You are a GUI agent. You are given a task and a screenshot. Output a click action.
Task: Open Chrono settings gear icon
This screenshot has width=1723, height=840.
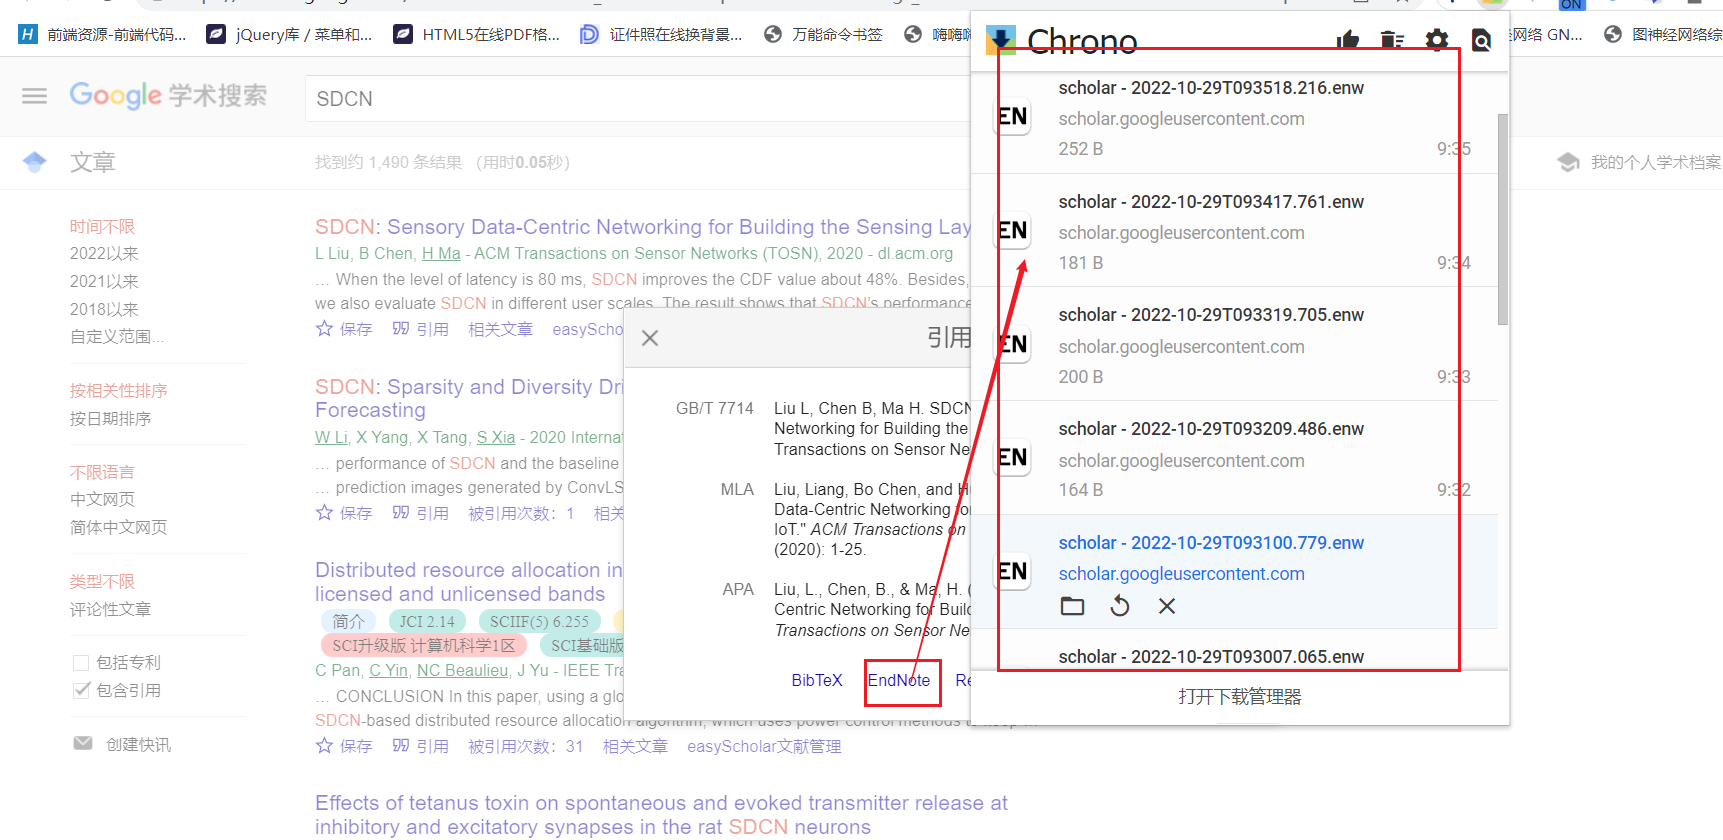pyautogui.click(x=1437, y=40)
